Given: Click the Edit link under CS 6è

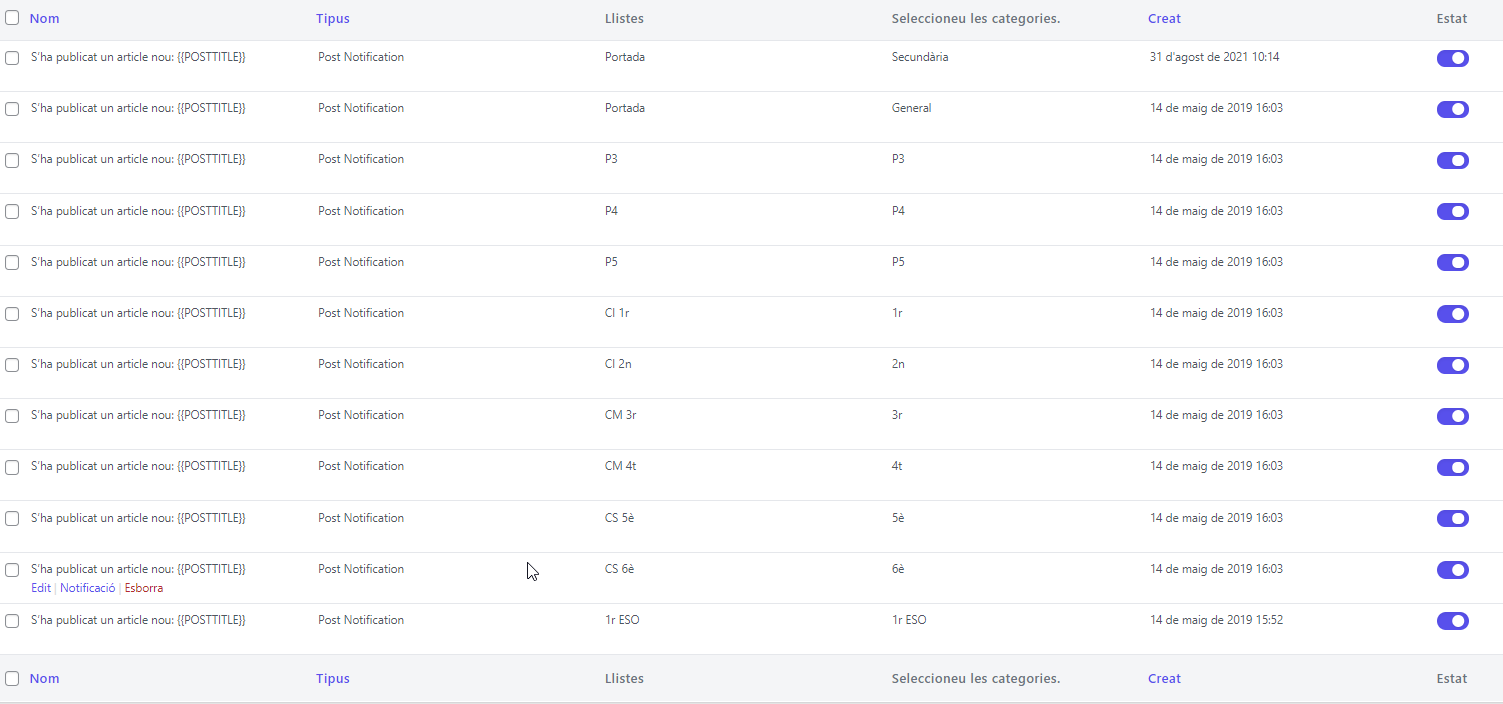Looking at the screenshot, I should coord(40,588).
